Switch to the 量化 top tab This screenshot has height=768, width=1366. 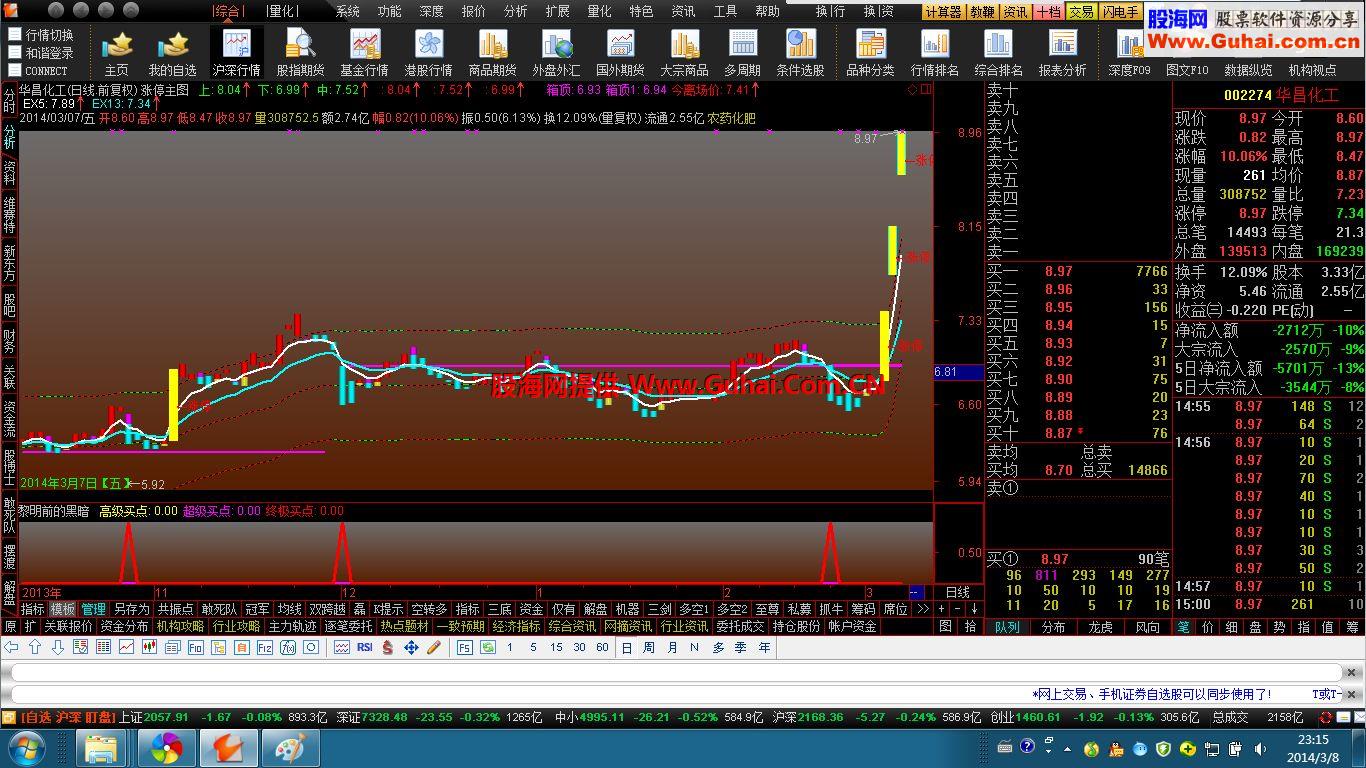tap(284, 11)
